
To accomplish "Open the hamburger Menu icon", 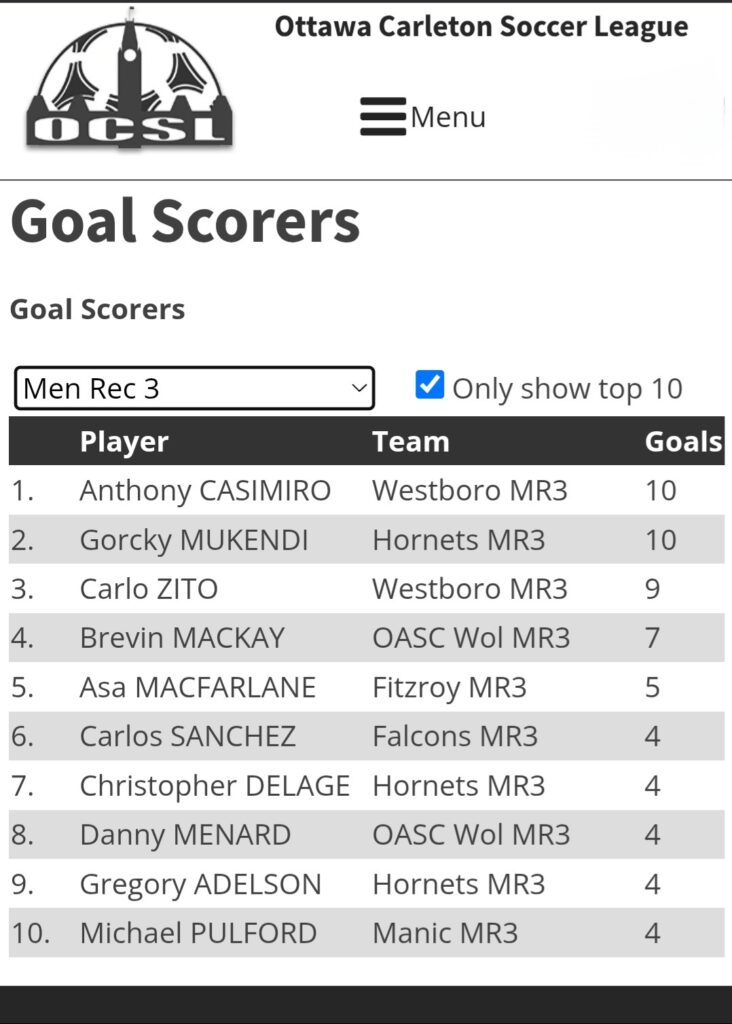I will (383, 117).
